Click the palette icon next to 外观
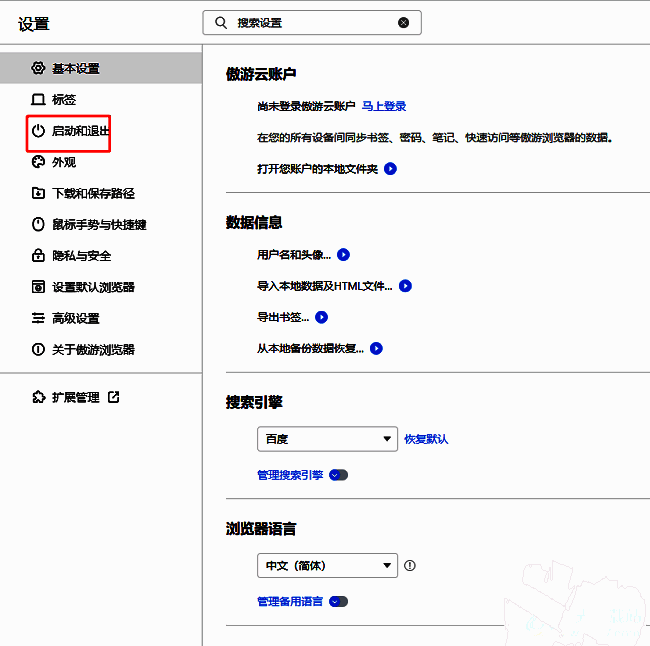The height and width of the screenshot is (646, 650). pyautogui.click(x=38, y=162)
